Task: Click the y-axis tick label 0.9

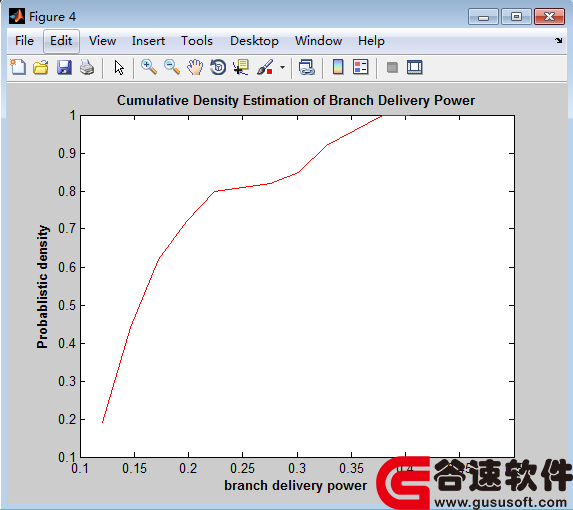Action: pos(67,153)
